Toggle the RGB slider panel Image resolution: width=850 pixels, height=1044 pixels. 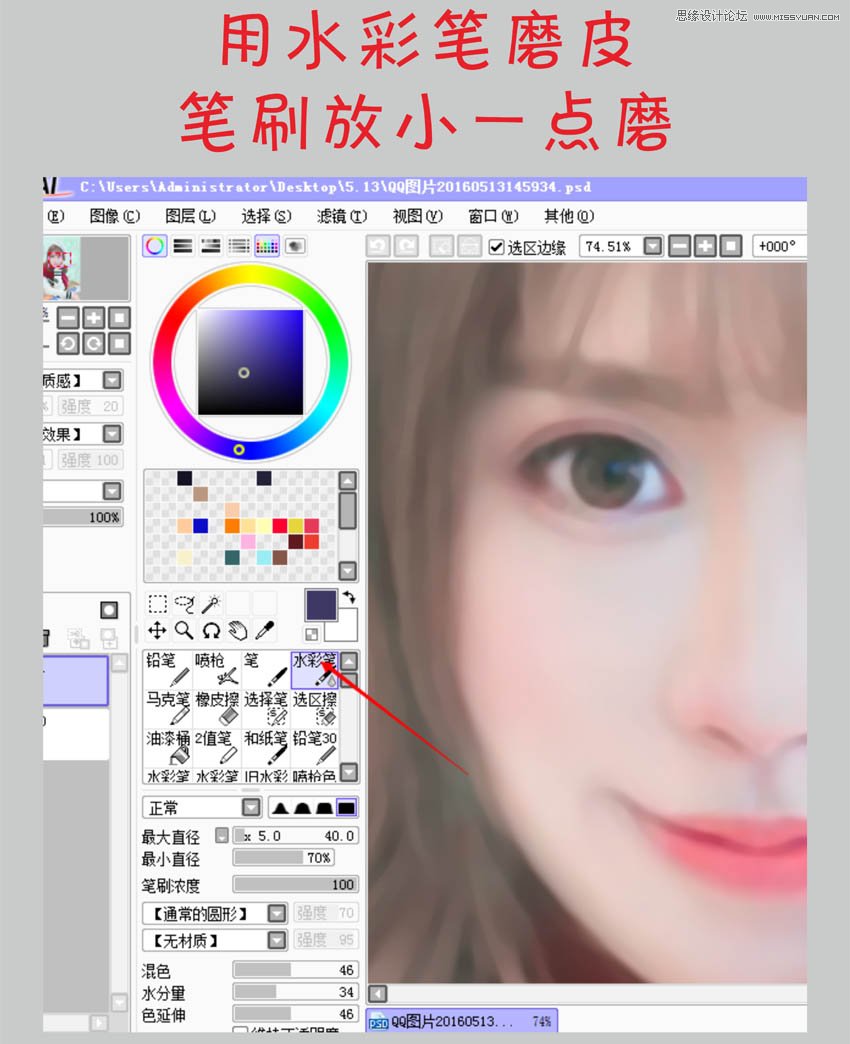point(183,246)
